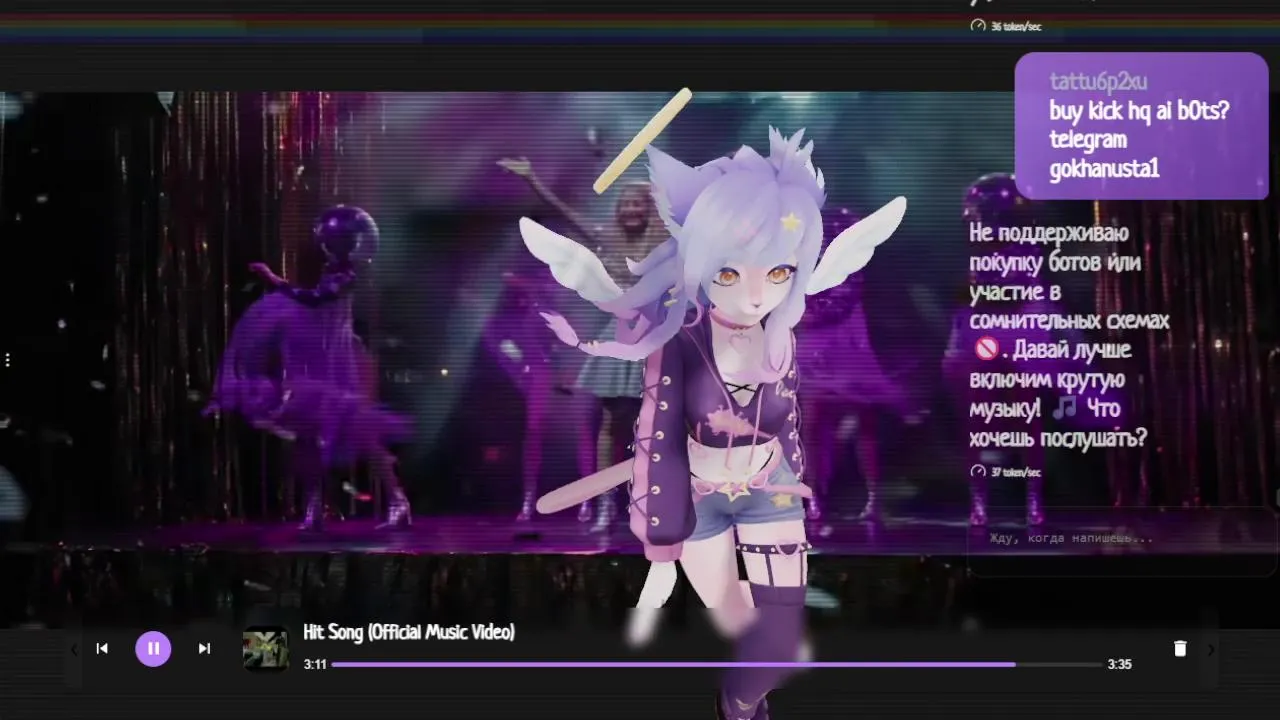Screen dimensions: 1280x720
Task: Click the Russian AI reply text
Action: click(x=1069, y=336)
